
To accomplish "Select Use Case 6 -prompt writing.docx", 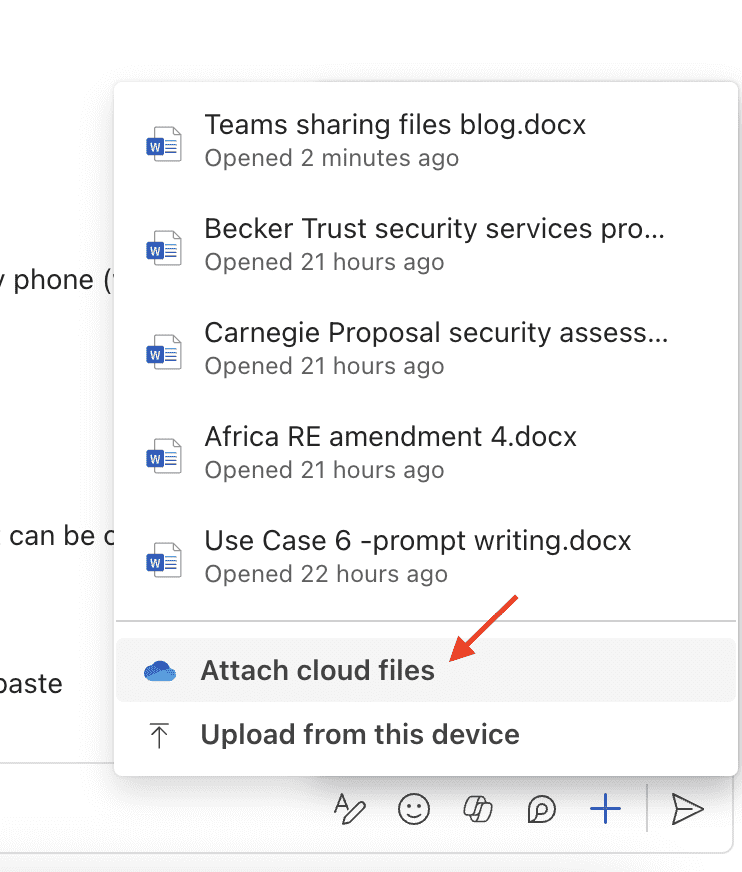I will coord(426,557).
